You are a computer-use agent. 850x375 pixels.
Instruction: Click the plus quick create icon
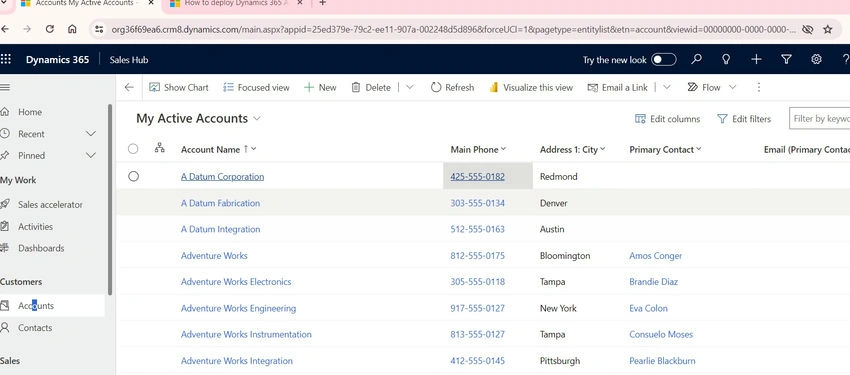[x=756, y=59]
